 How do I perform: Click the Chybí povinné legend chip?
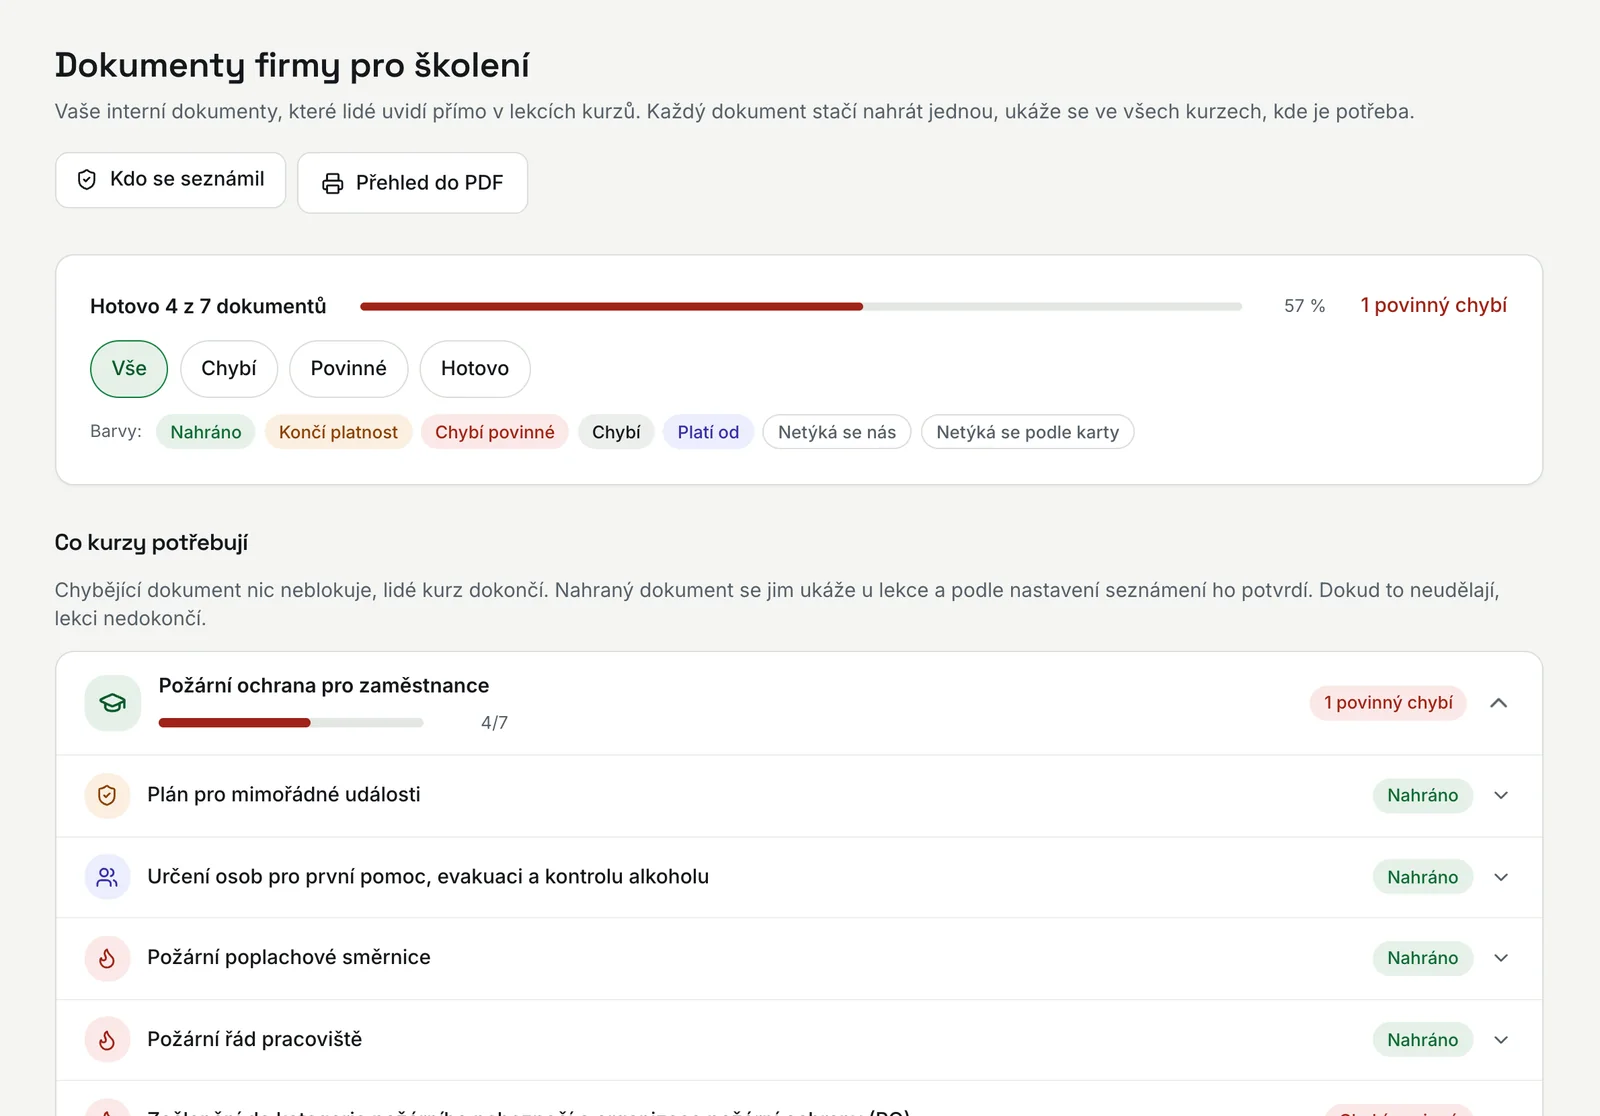pos(495,432)
